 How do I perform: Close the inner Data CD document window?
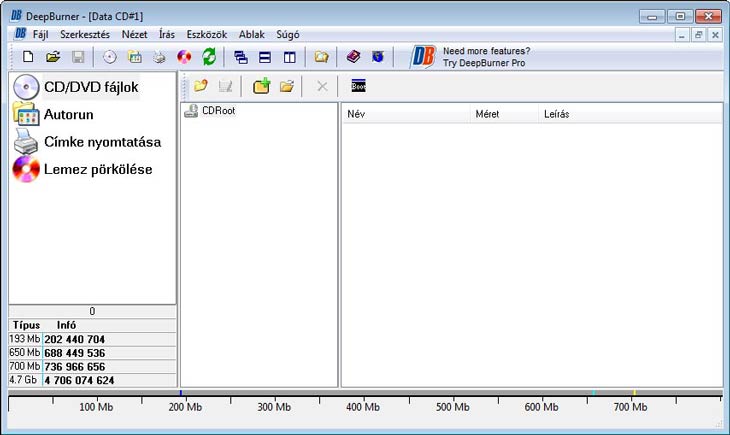pos(715,35)
